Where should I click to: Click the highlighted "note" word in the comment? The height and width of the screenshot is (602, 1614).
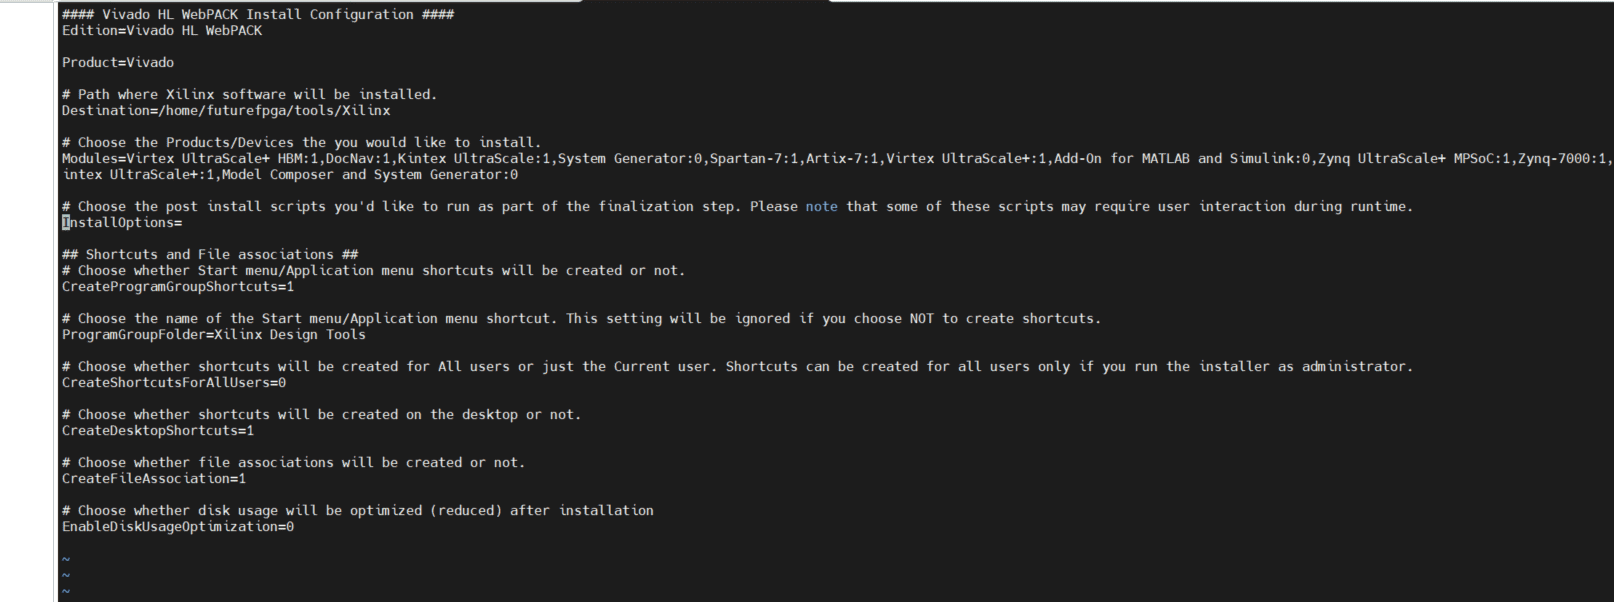point(821,207)
